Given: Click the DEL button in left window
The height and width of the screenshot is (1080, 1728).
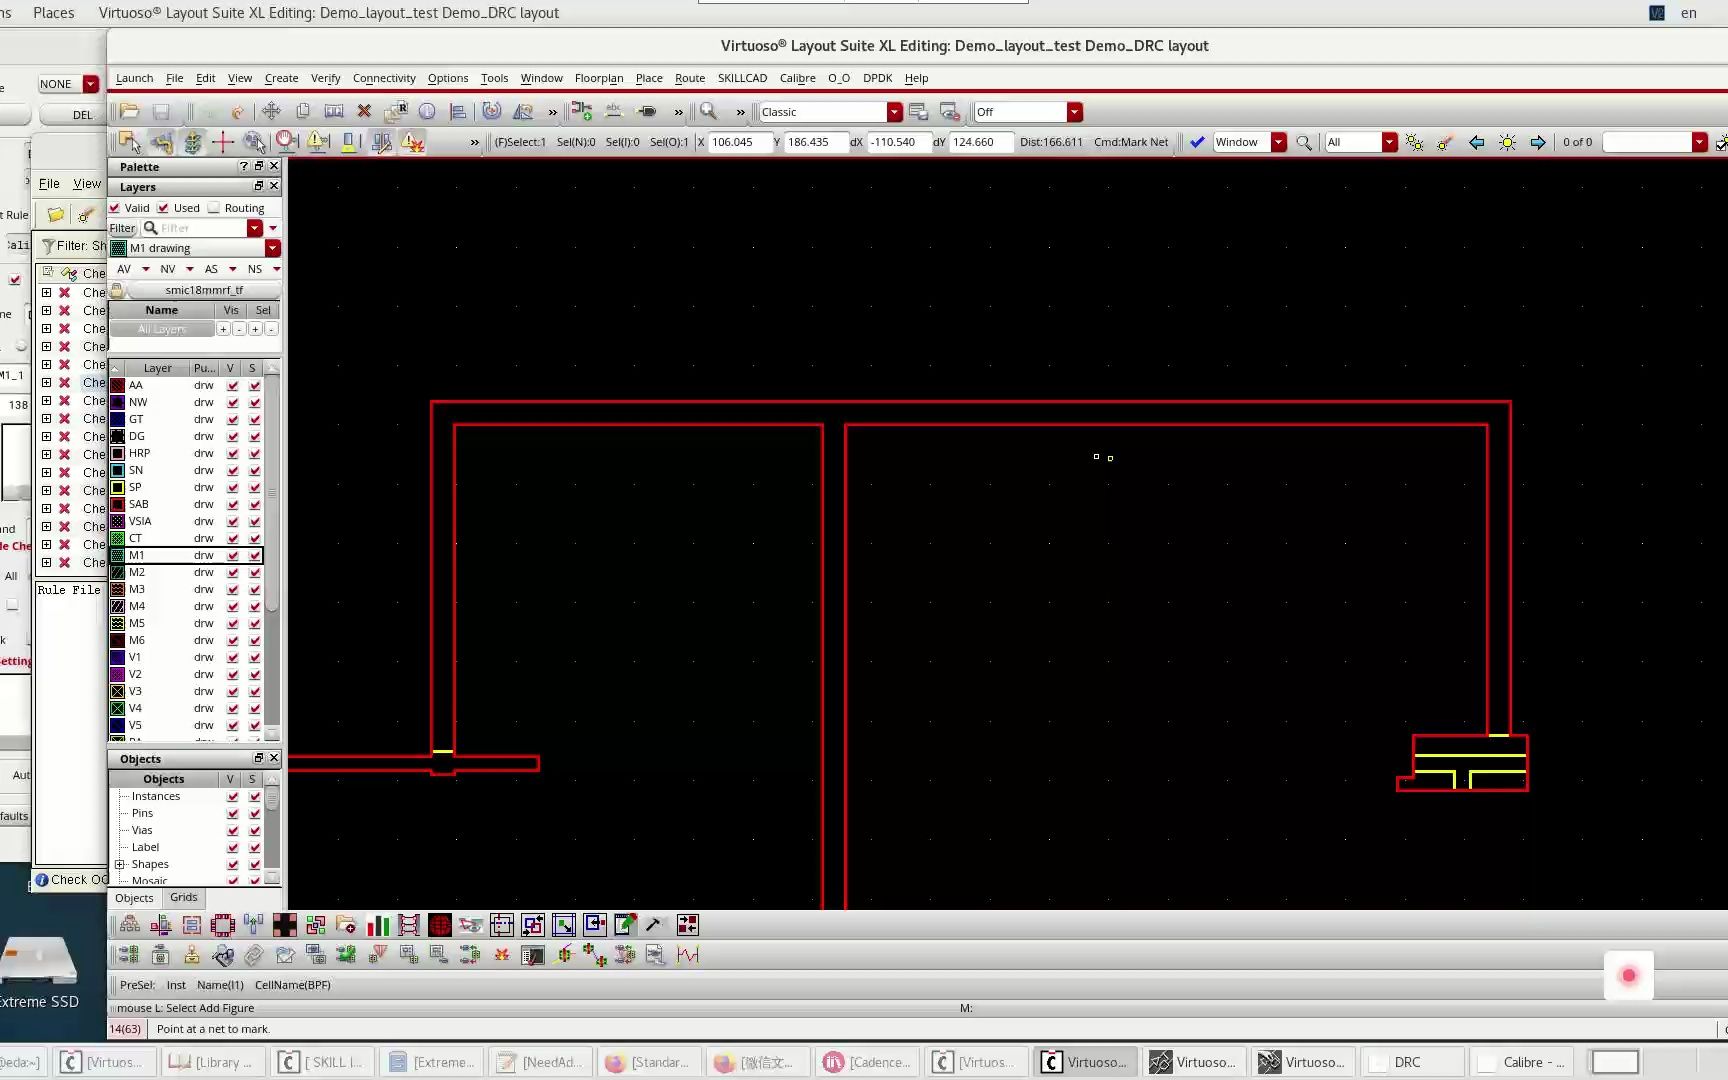Looking at the screenshot, I should [x=82, y=114].
